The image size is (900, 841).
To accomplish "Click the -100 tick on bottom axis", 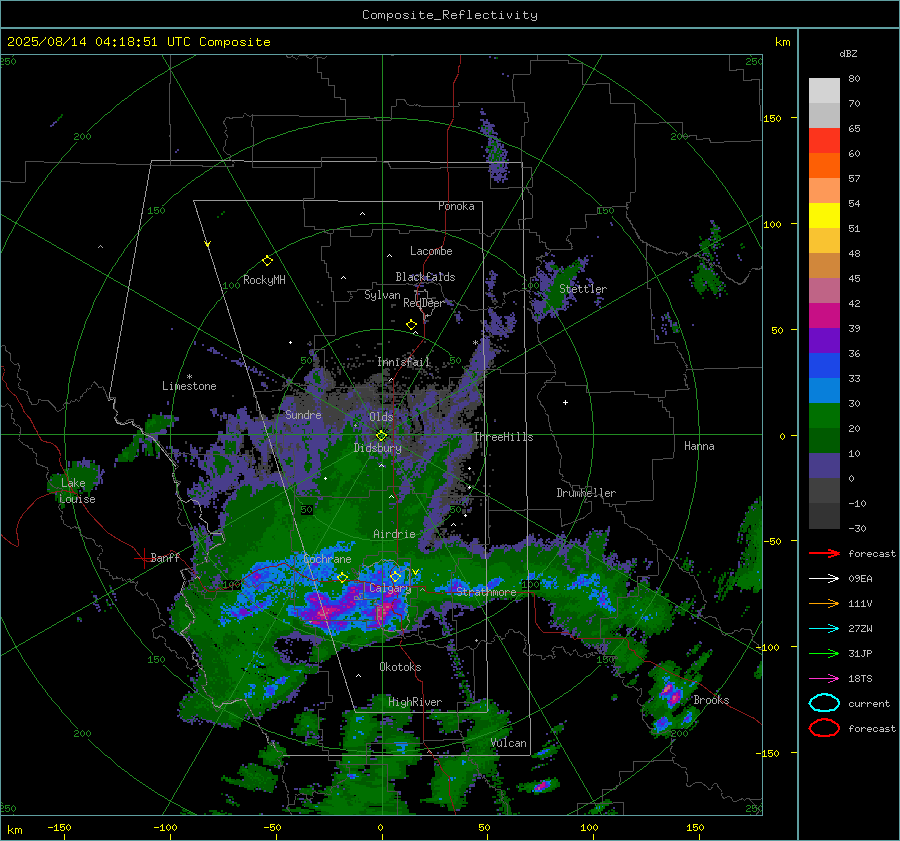I will (x=165, y=828).
